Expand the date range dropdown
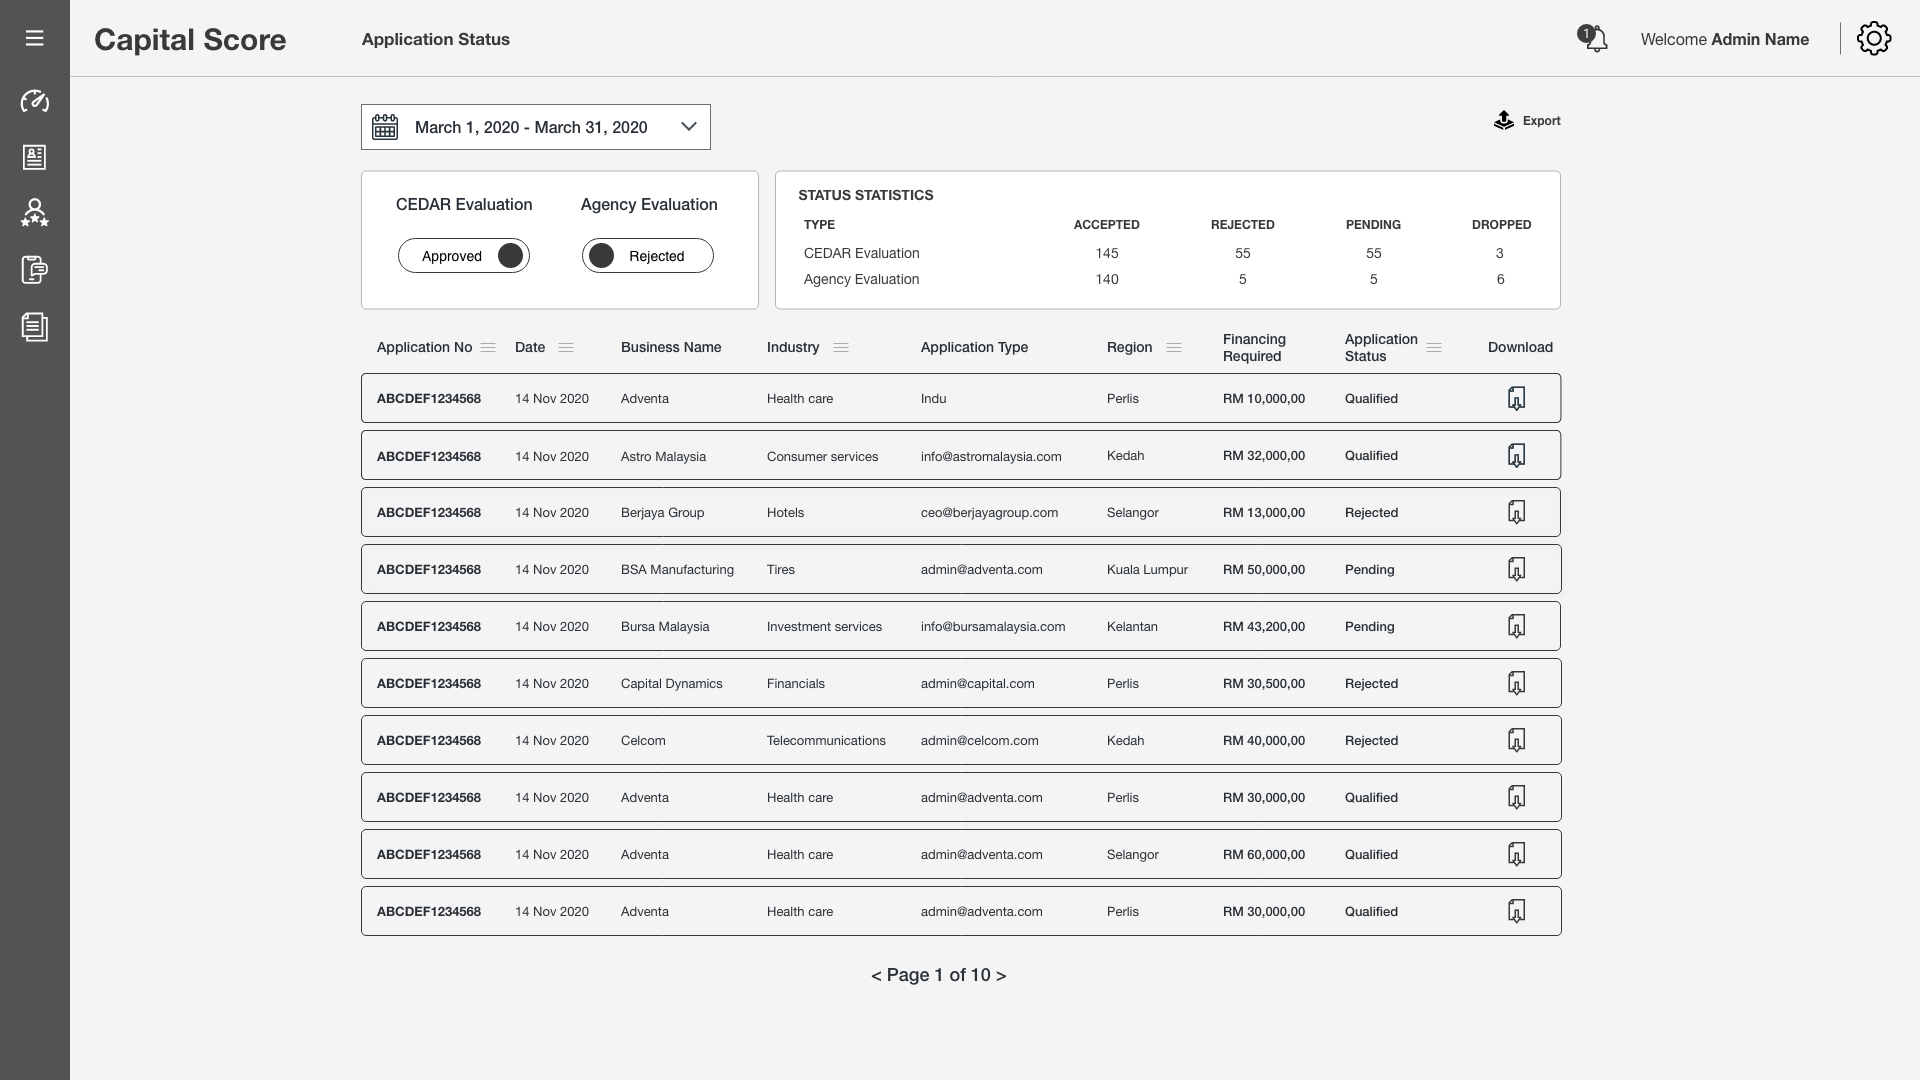Viewport: 1920px width, 1080px height. pyautogui.click(x=688, y=126)
